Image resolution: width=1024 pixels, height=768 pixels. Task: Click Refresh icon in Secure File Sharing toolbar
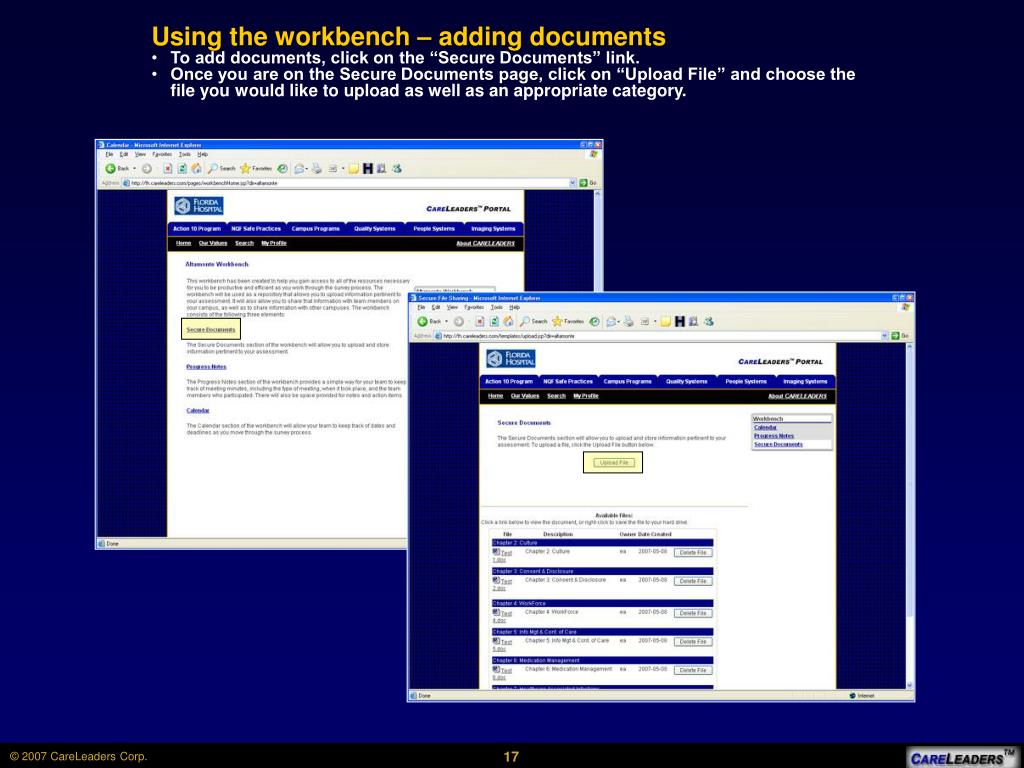tap(494, 321)
